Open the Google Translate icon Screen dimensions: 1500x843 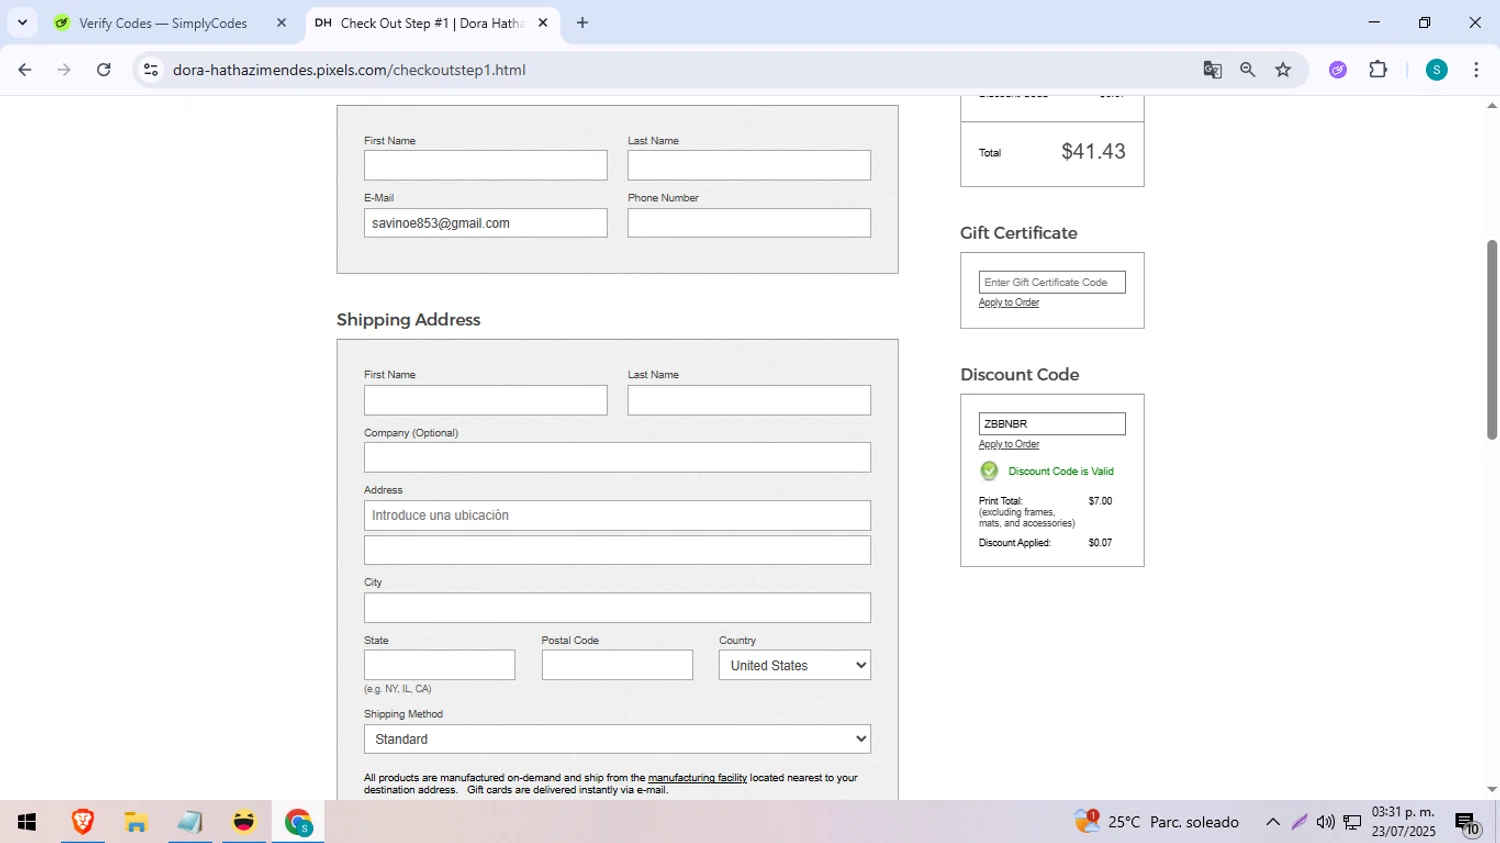[x=1212, y=70]
